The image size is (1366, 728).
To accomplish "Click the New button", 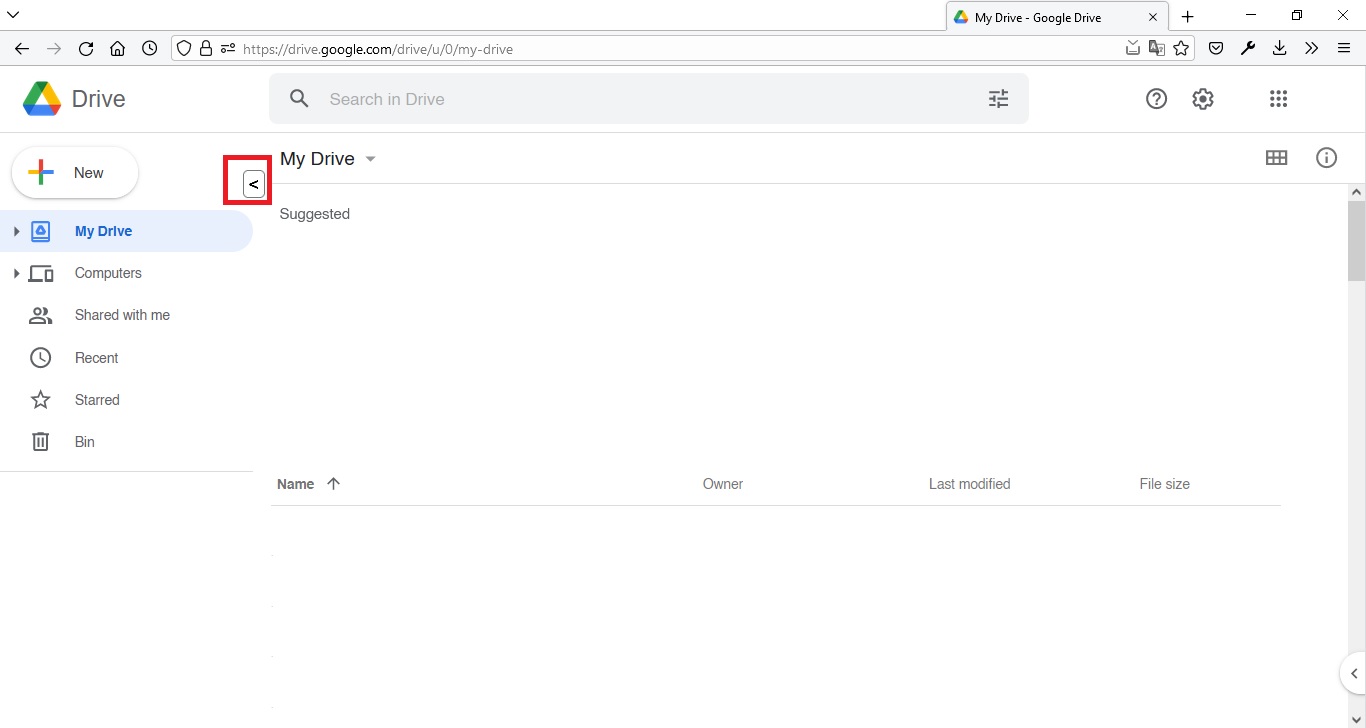I will [x=74, y=172].
